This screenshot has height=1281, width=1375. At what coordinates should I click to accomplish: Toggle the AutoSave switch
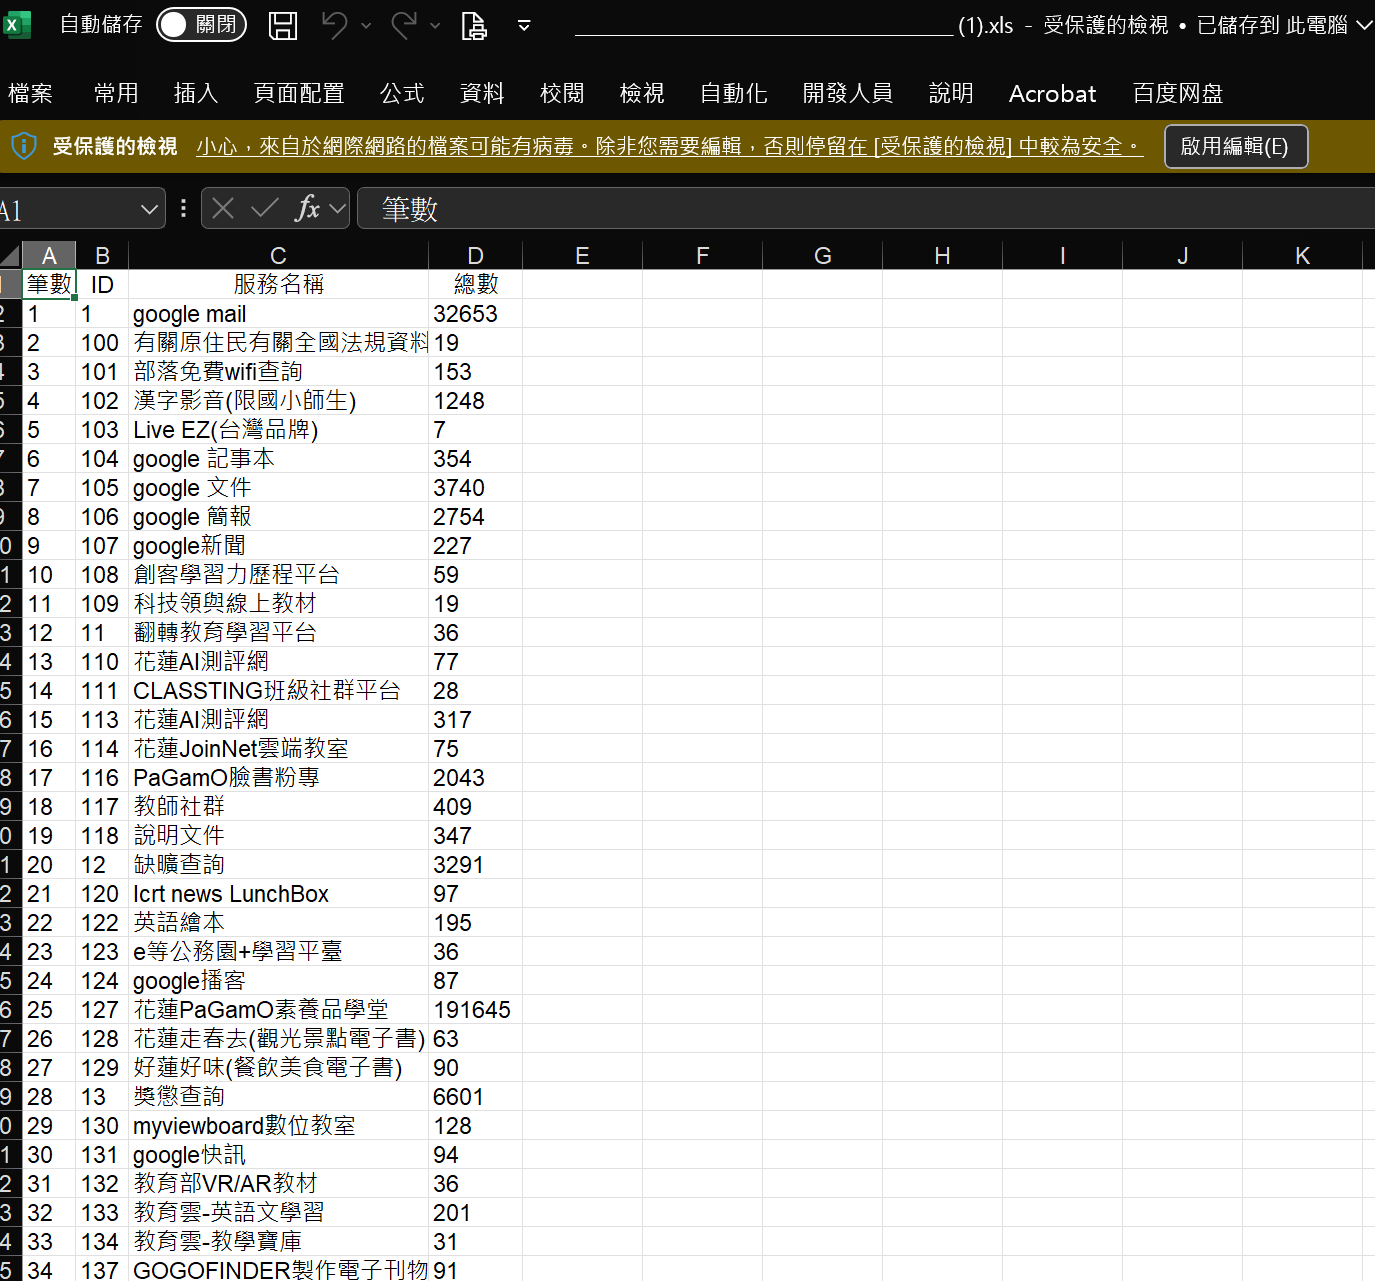201,25
